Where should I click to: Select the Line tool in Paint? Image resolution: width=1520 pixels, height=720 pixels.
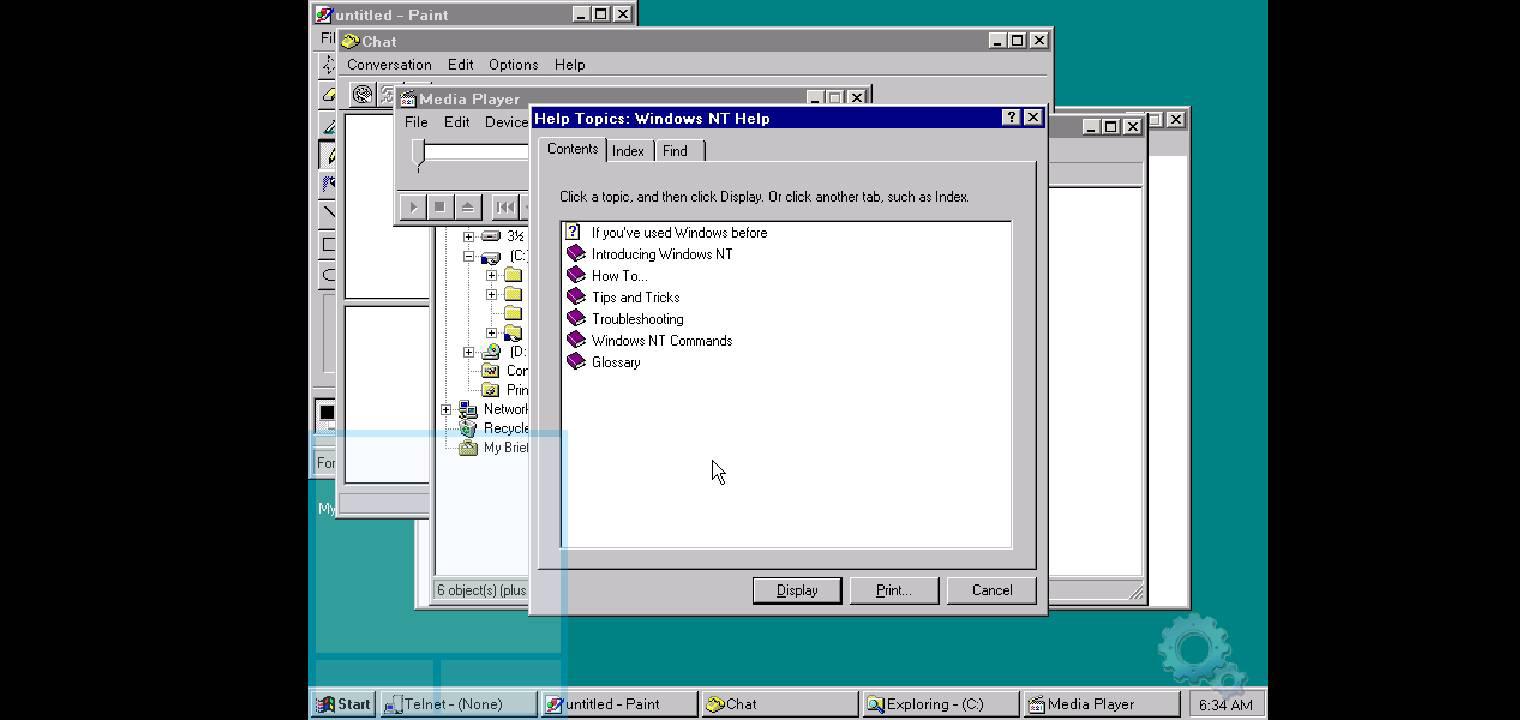(328, 212)
